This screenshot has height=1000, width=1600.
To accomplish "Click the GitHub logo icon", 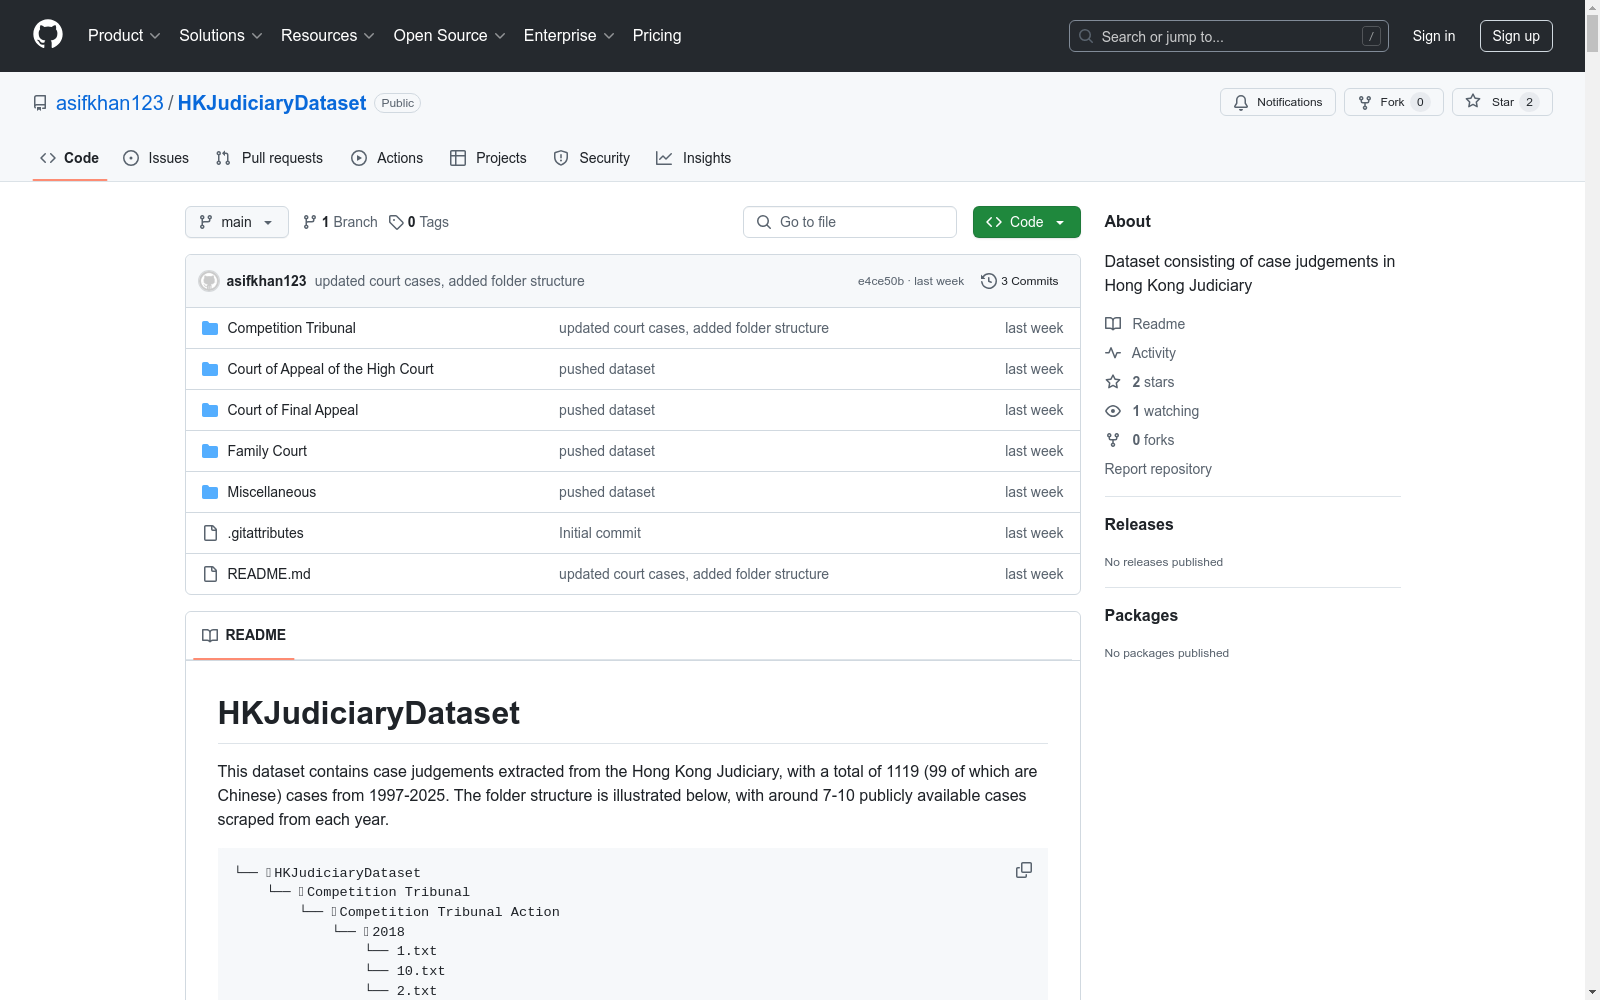I will point(48,35).
